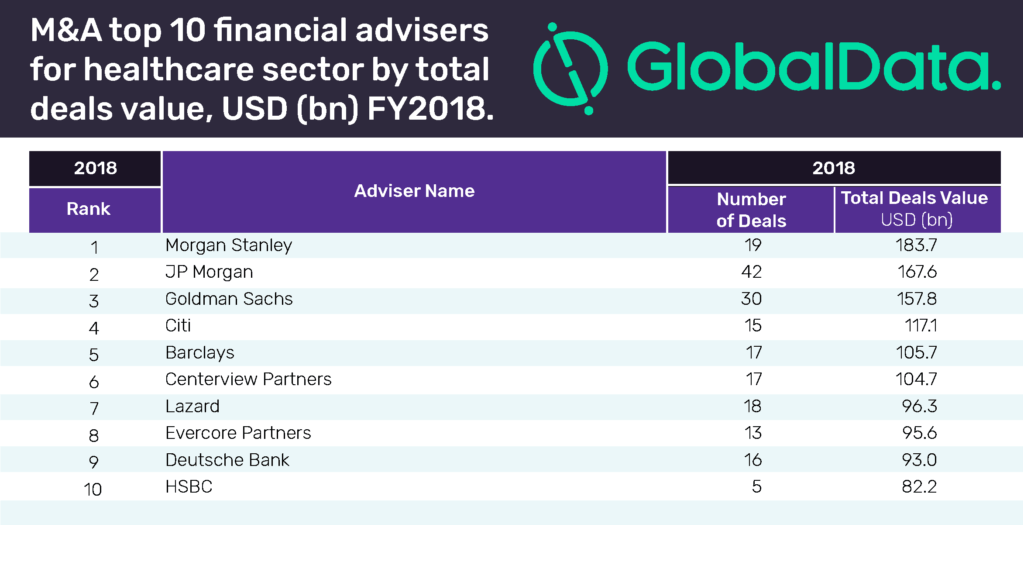Click the Goldman Sachs adviser entry
The image size is (1023, 581).
tap(229, 299)
